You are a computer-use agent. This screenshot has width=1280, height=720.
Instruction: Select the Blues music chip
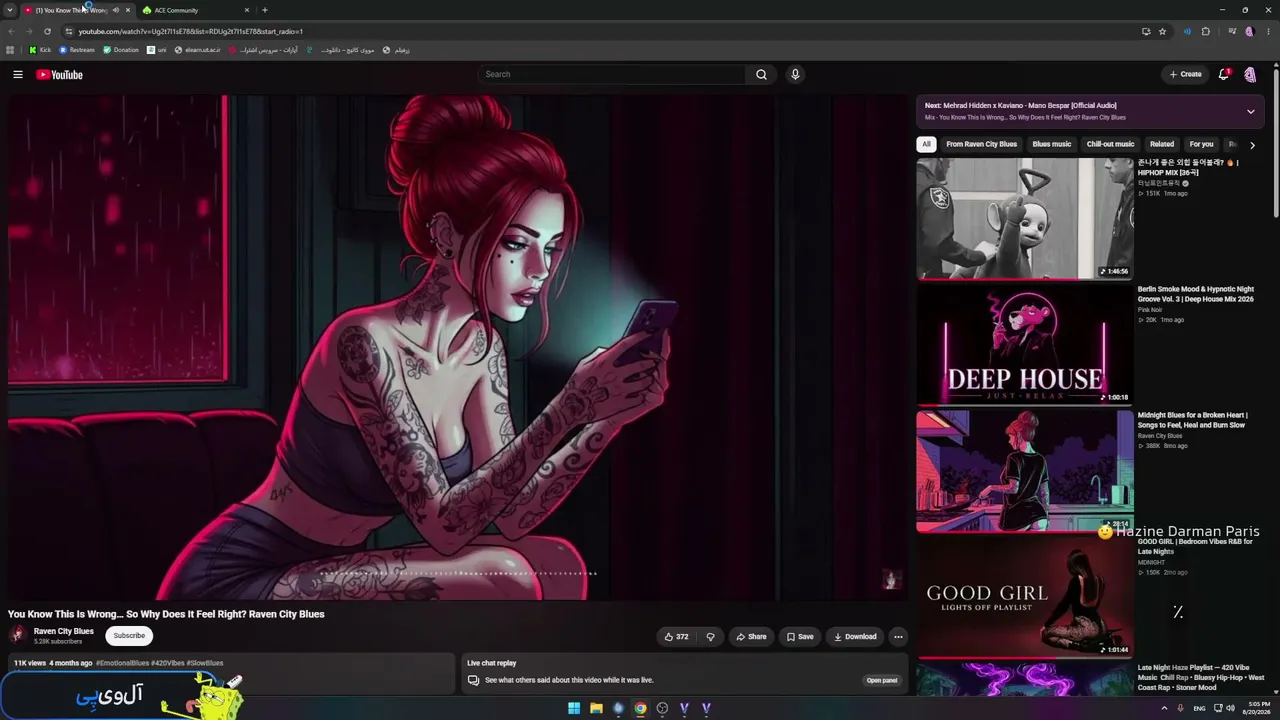(x=1051, y=144)
